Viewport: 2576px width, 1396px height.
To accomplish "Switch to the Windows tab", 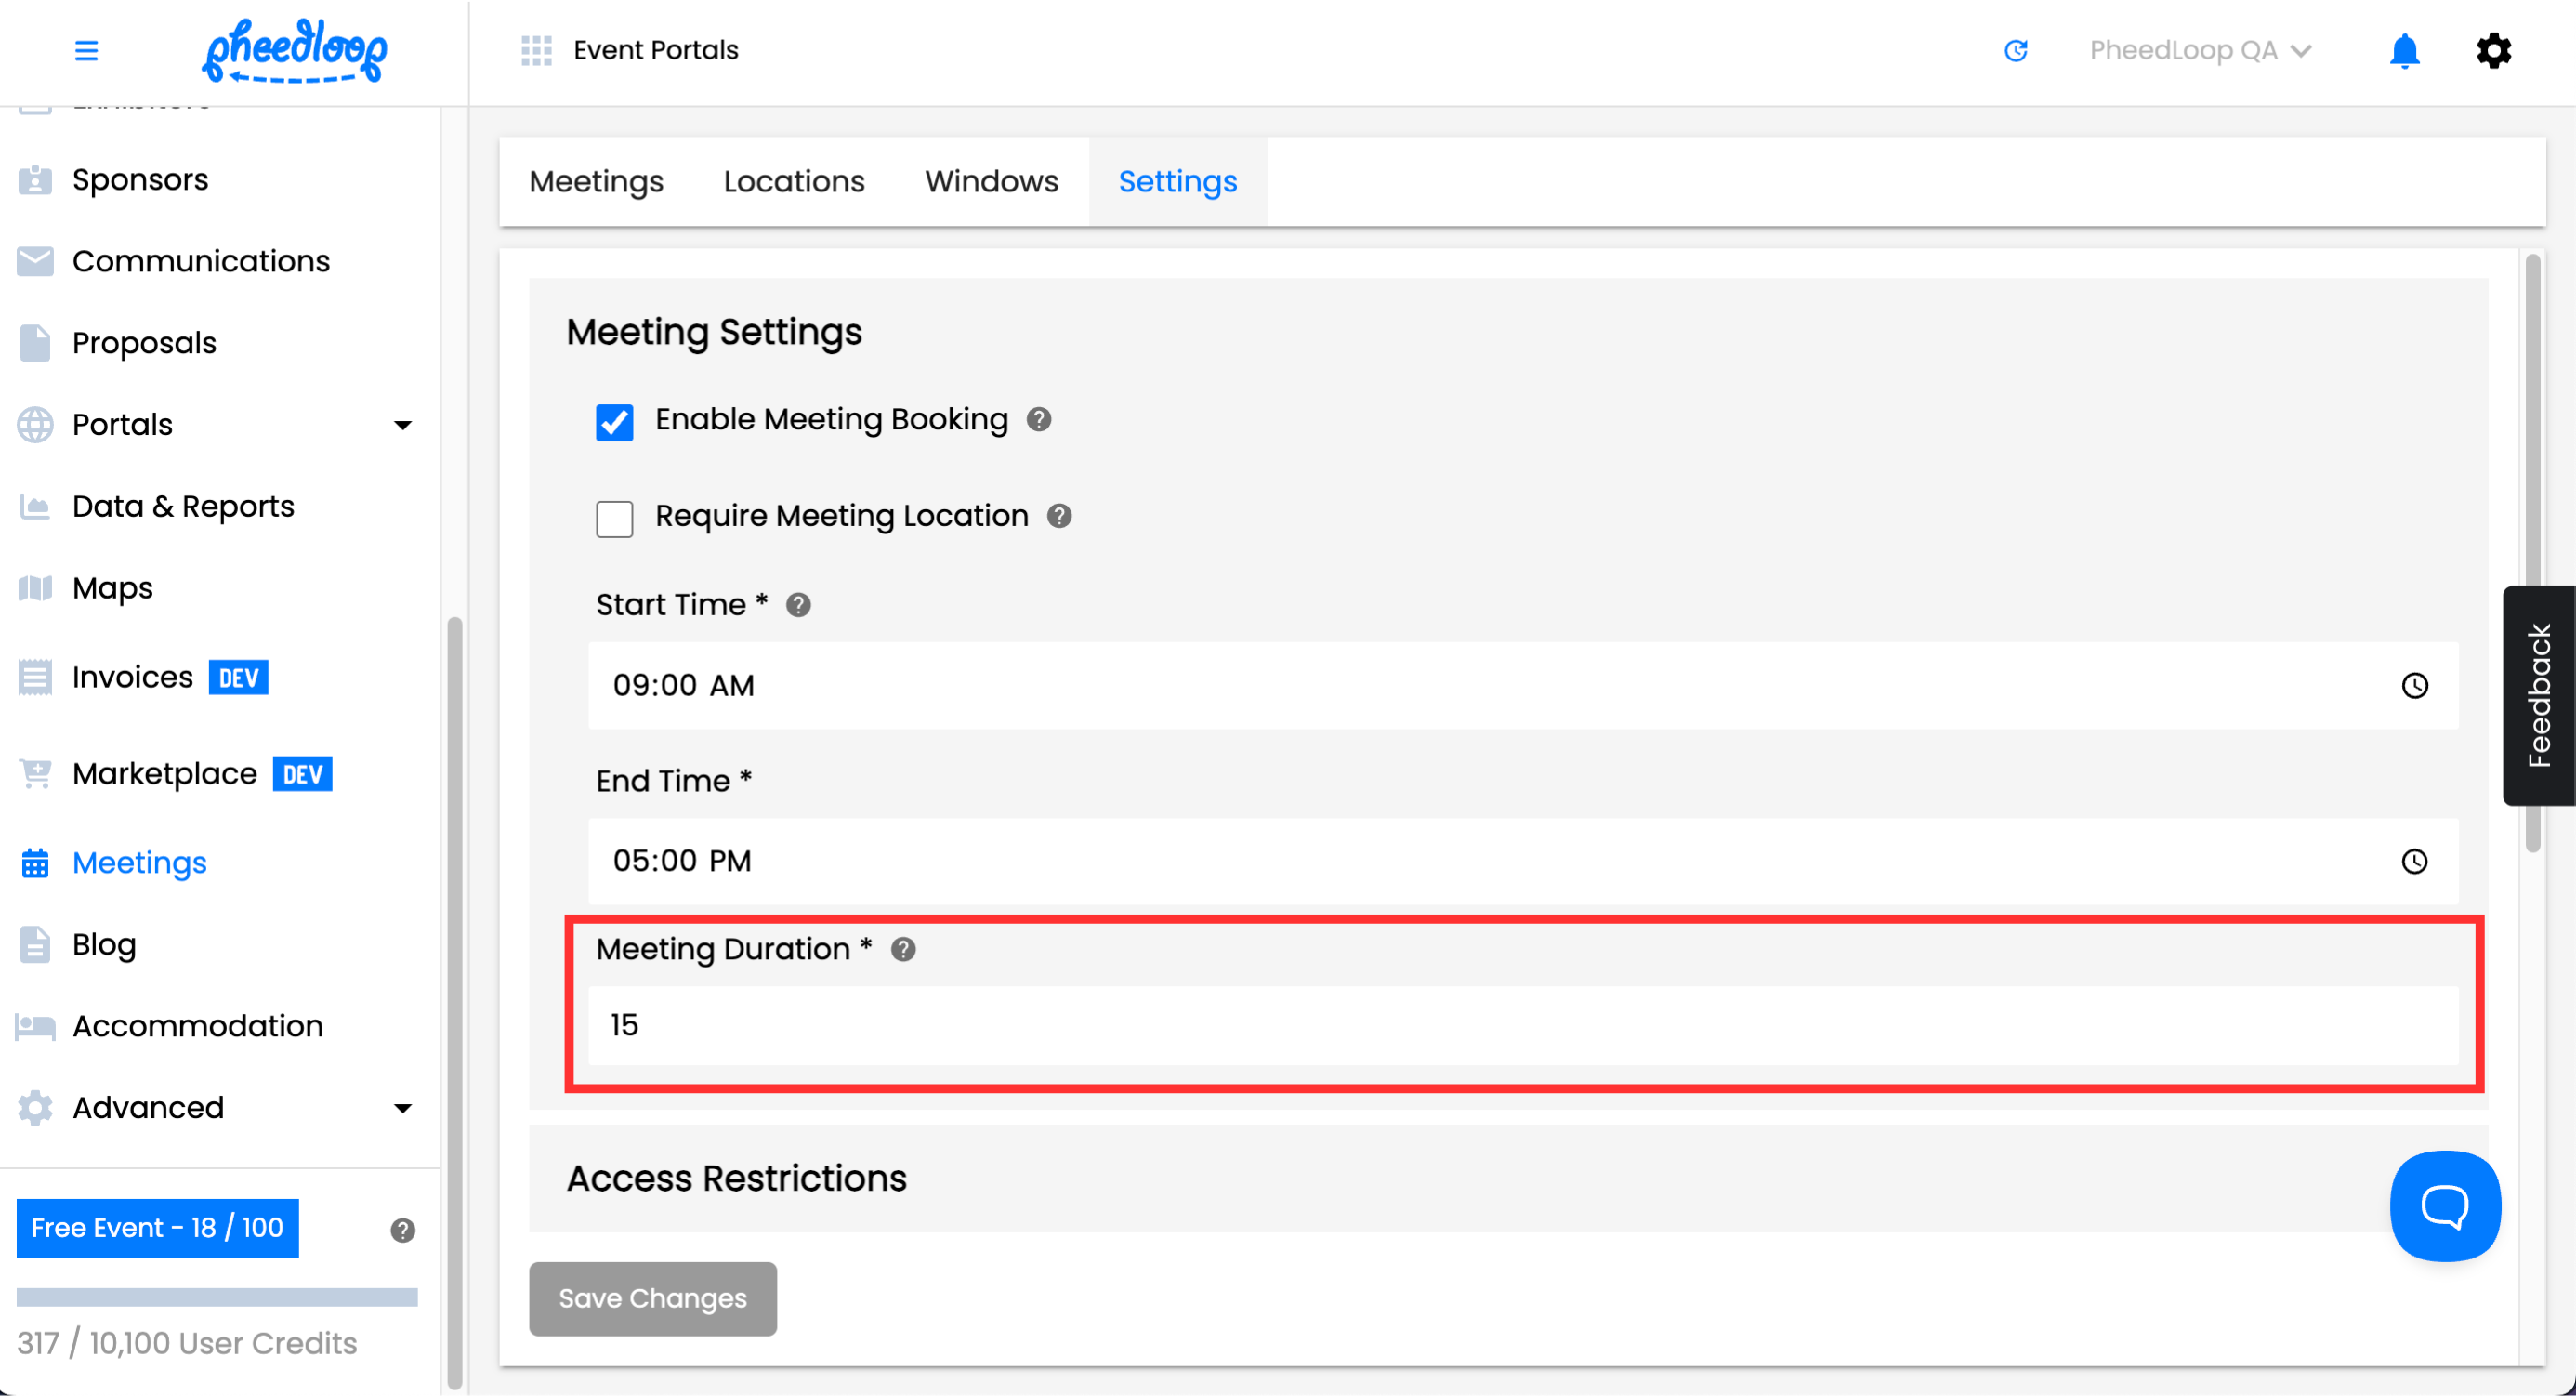I will point(990,181).
